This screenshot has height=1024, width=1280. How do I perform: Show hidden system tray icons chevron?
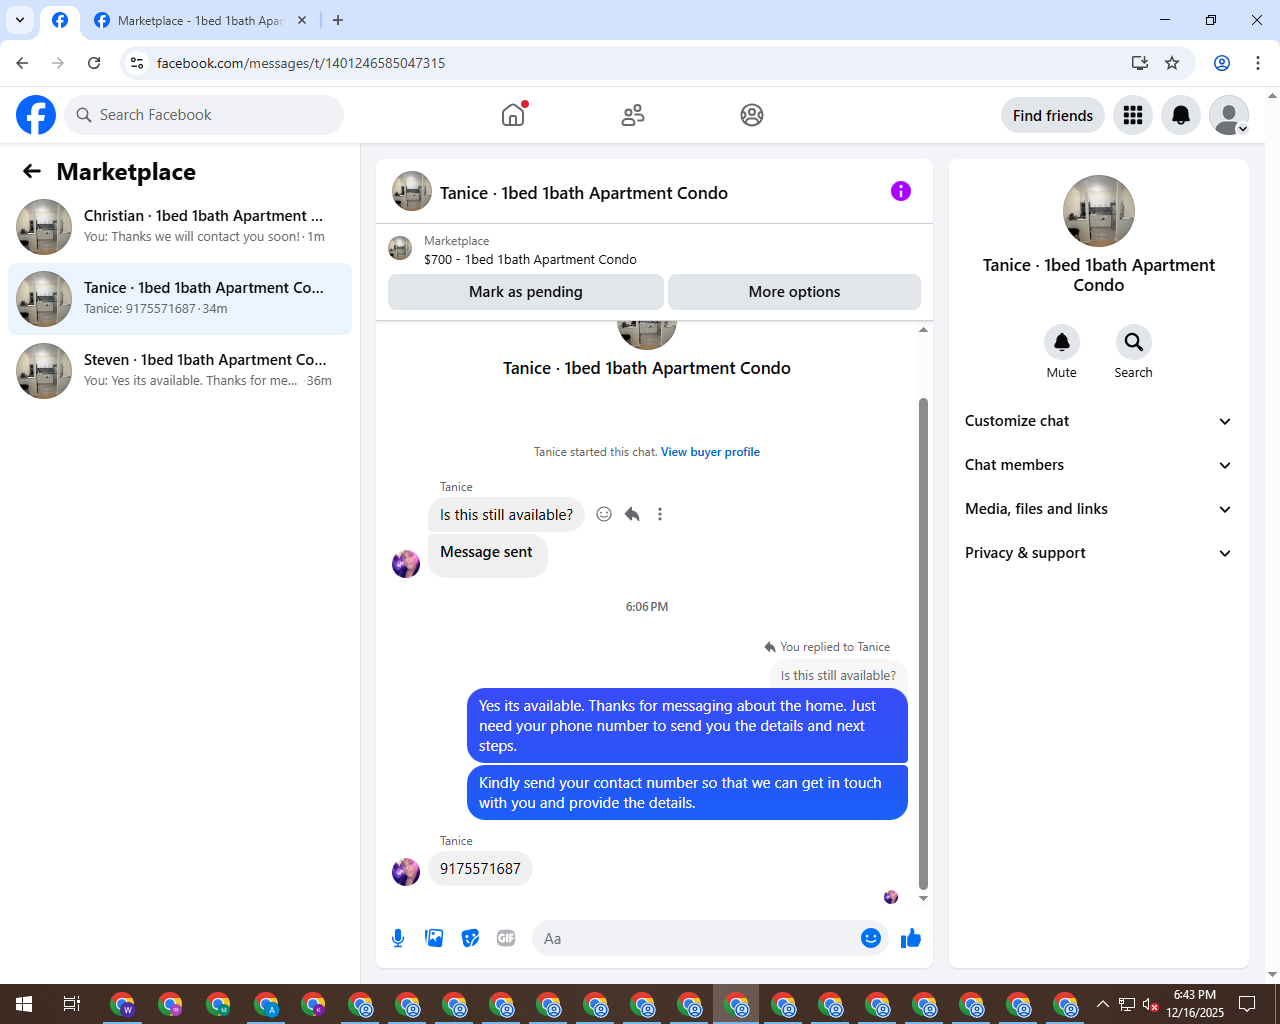click(1102, 1004)
